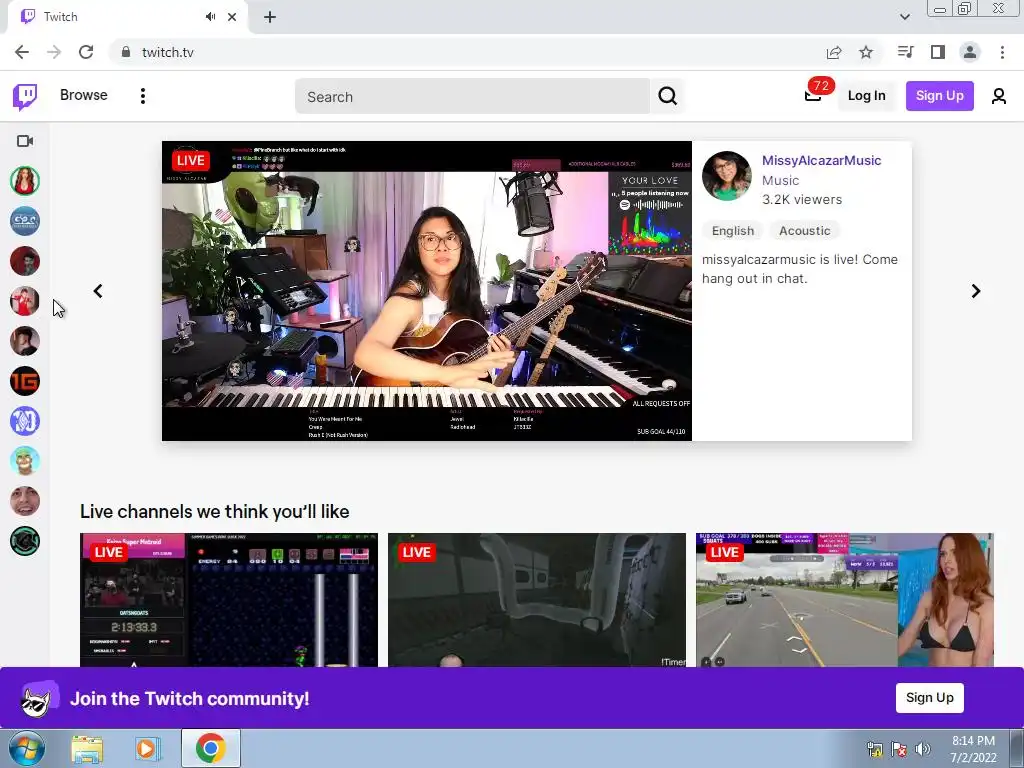
Task: Click Sign Up in the purple banner
Action: click(x=929, y=697)
